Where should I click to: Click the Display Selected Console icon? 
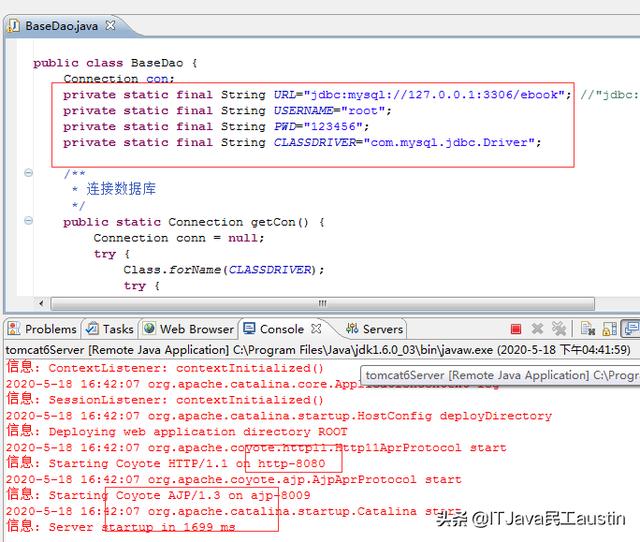631,329
